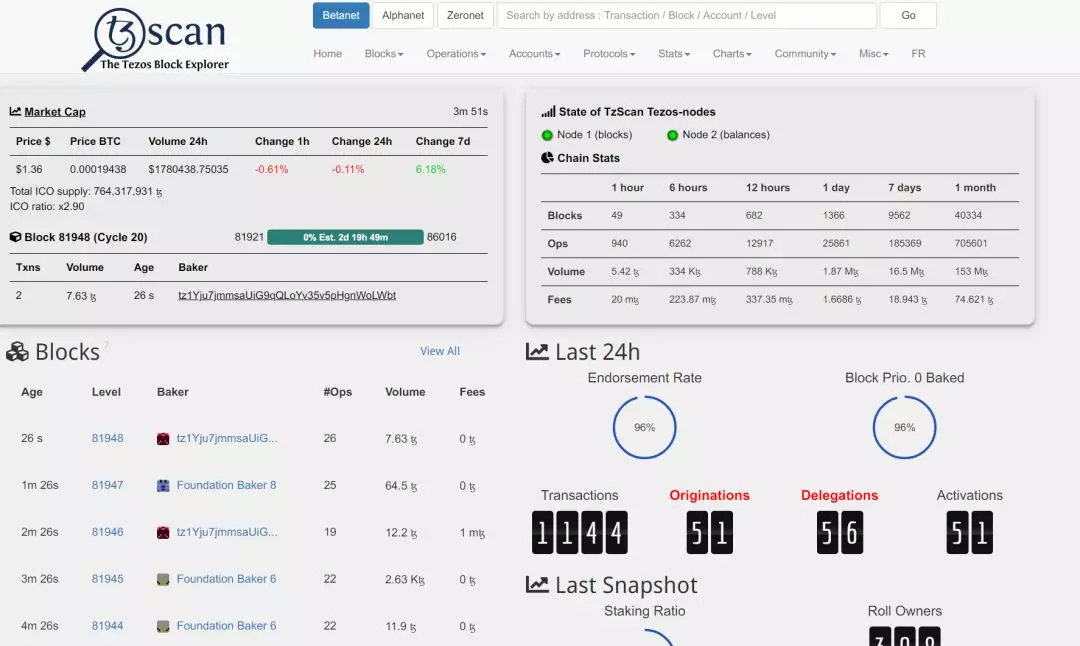
Task: Click the Change 1h value -0.61%
Action: pyautogui.click(x=271, y=169)
